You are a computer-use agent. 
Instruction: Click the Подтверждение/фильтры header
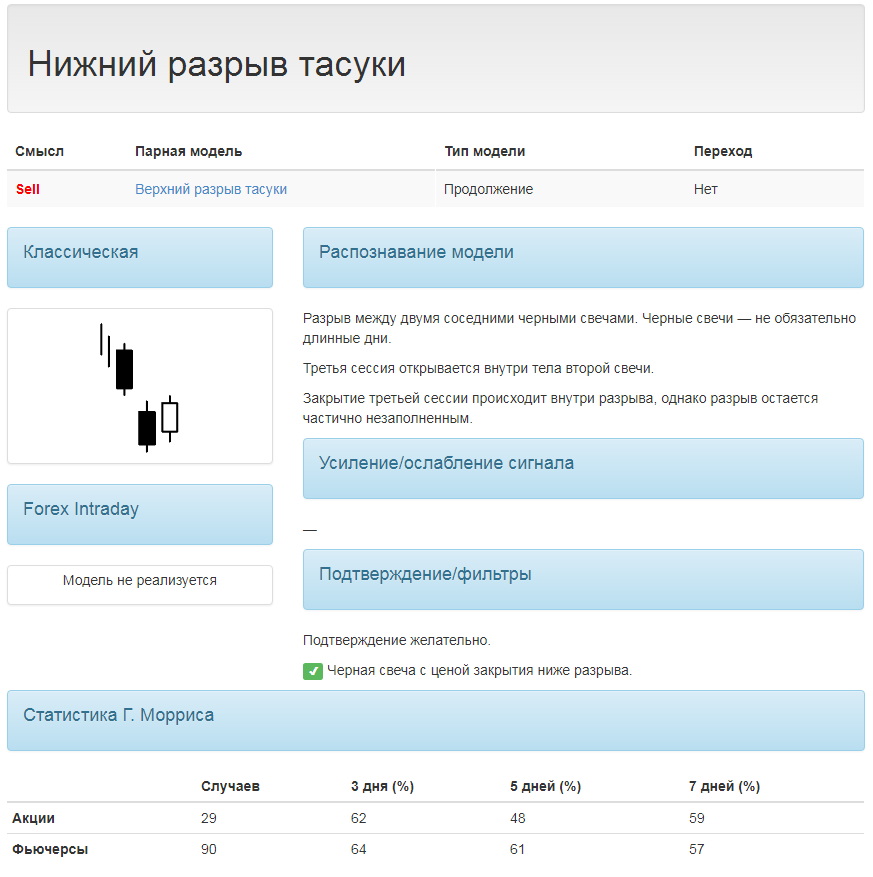(x=583, y=579)
